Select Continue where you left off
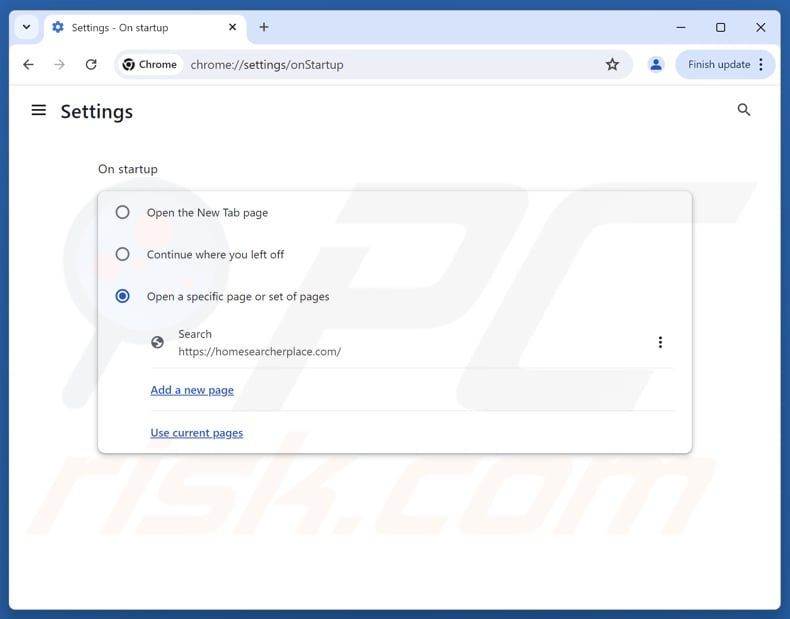Screen dimensions: 790x619 (122, 254)
